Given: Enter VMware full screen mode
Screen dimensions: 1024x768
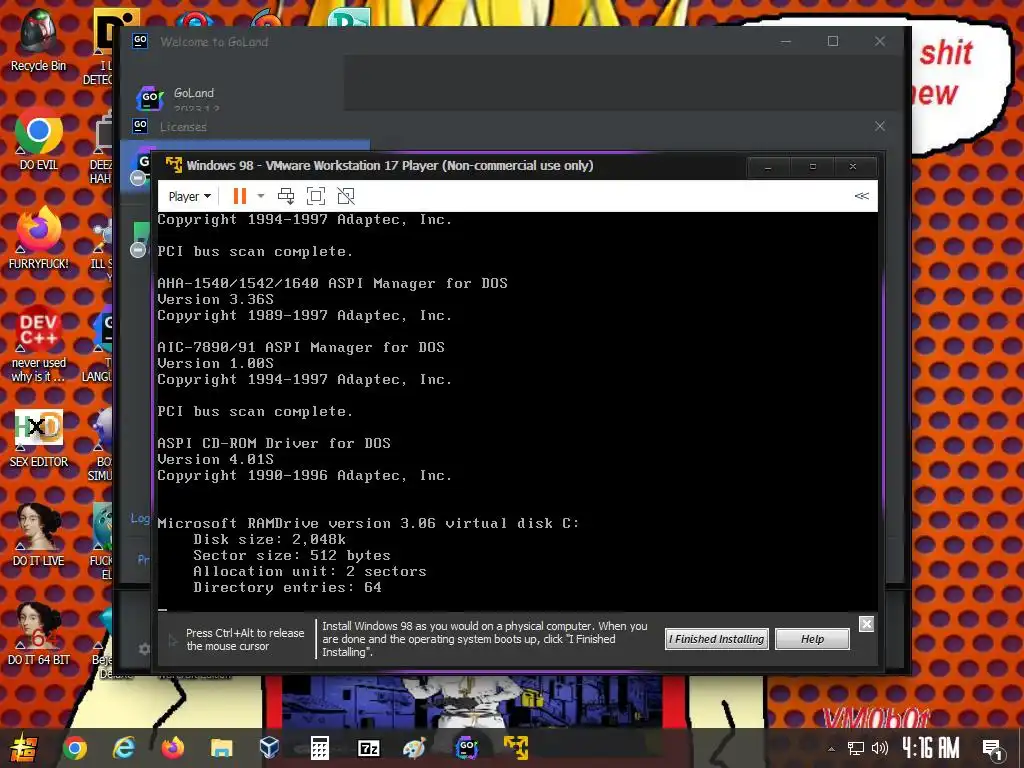Looking at the screenshot, I should (x=316, y=196).
